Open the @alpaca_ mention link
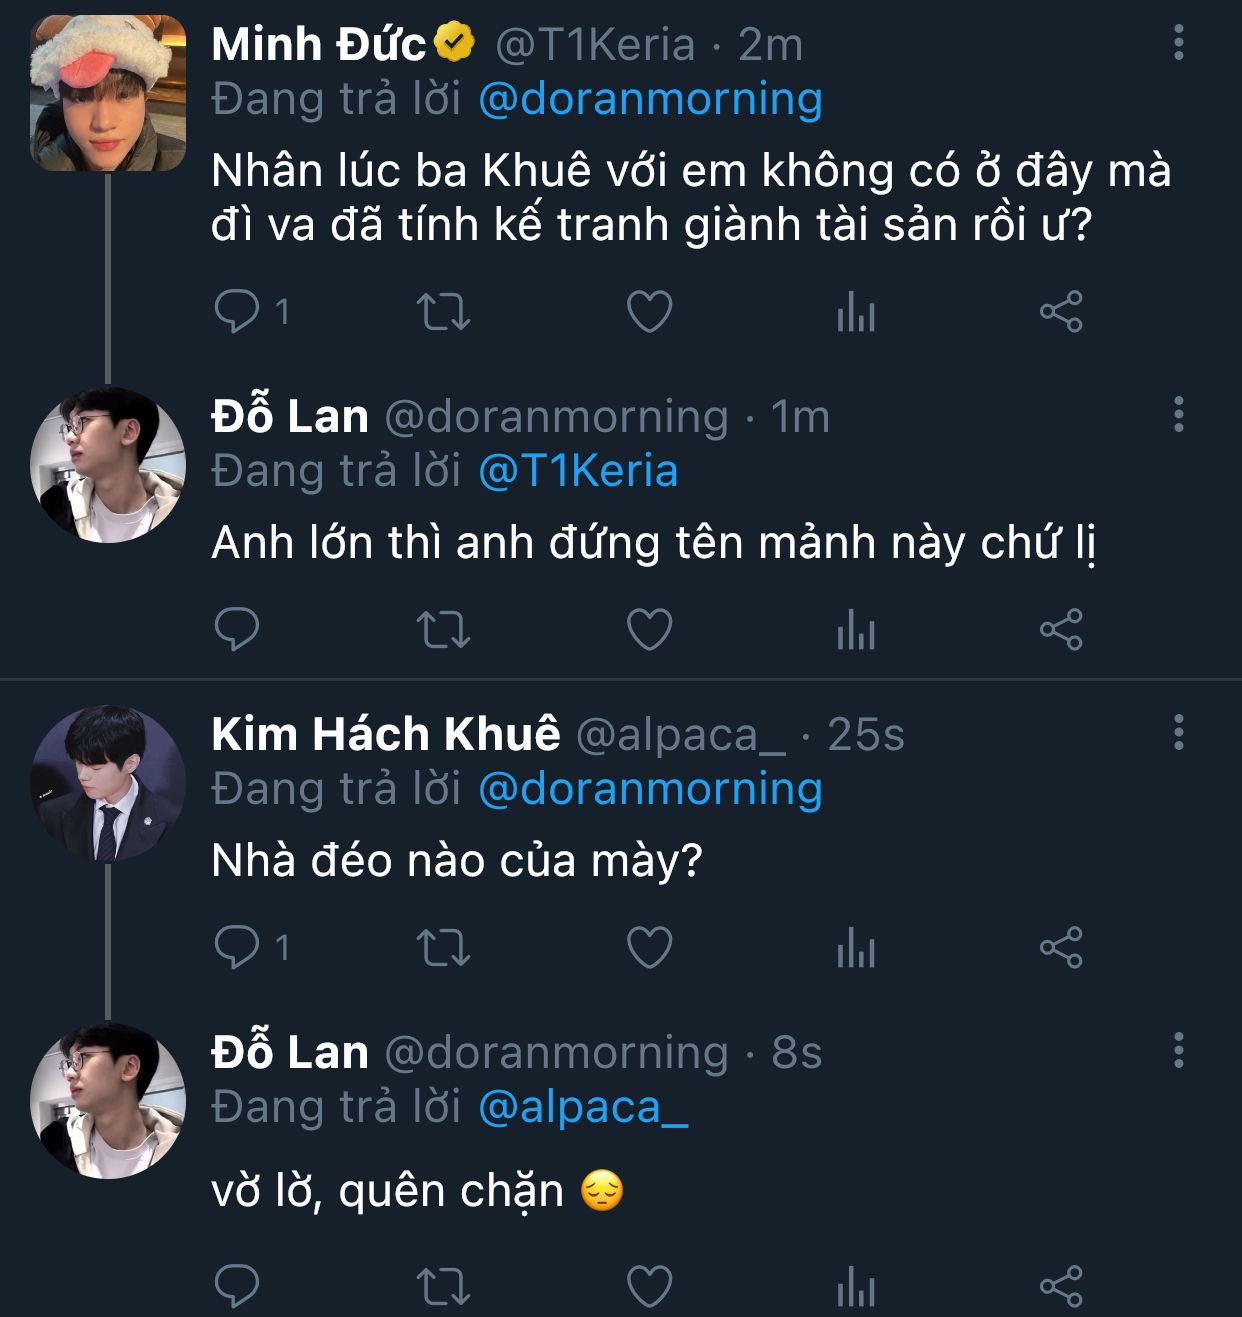The width and height of the screenshot is (1242, 1317). tap(583, 1107)
